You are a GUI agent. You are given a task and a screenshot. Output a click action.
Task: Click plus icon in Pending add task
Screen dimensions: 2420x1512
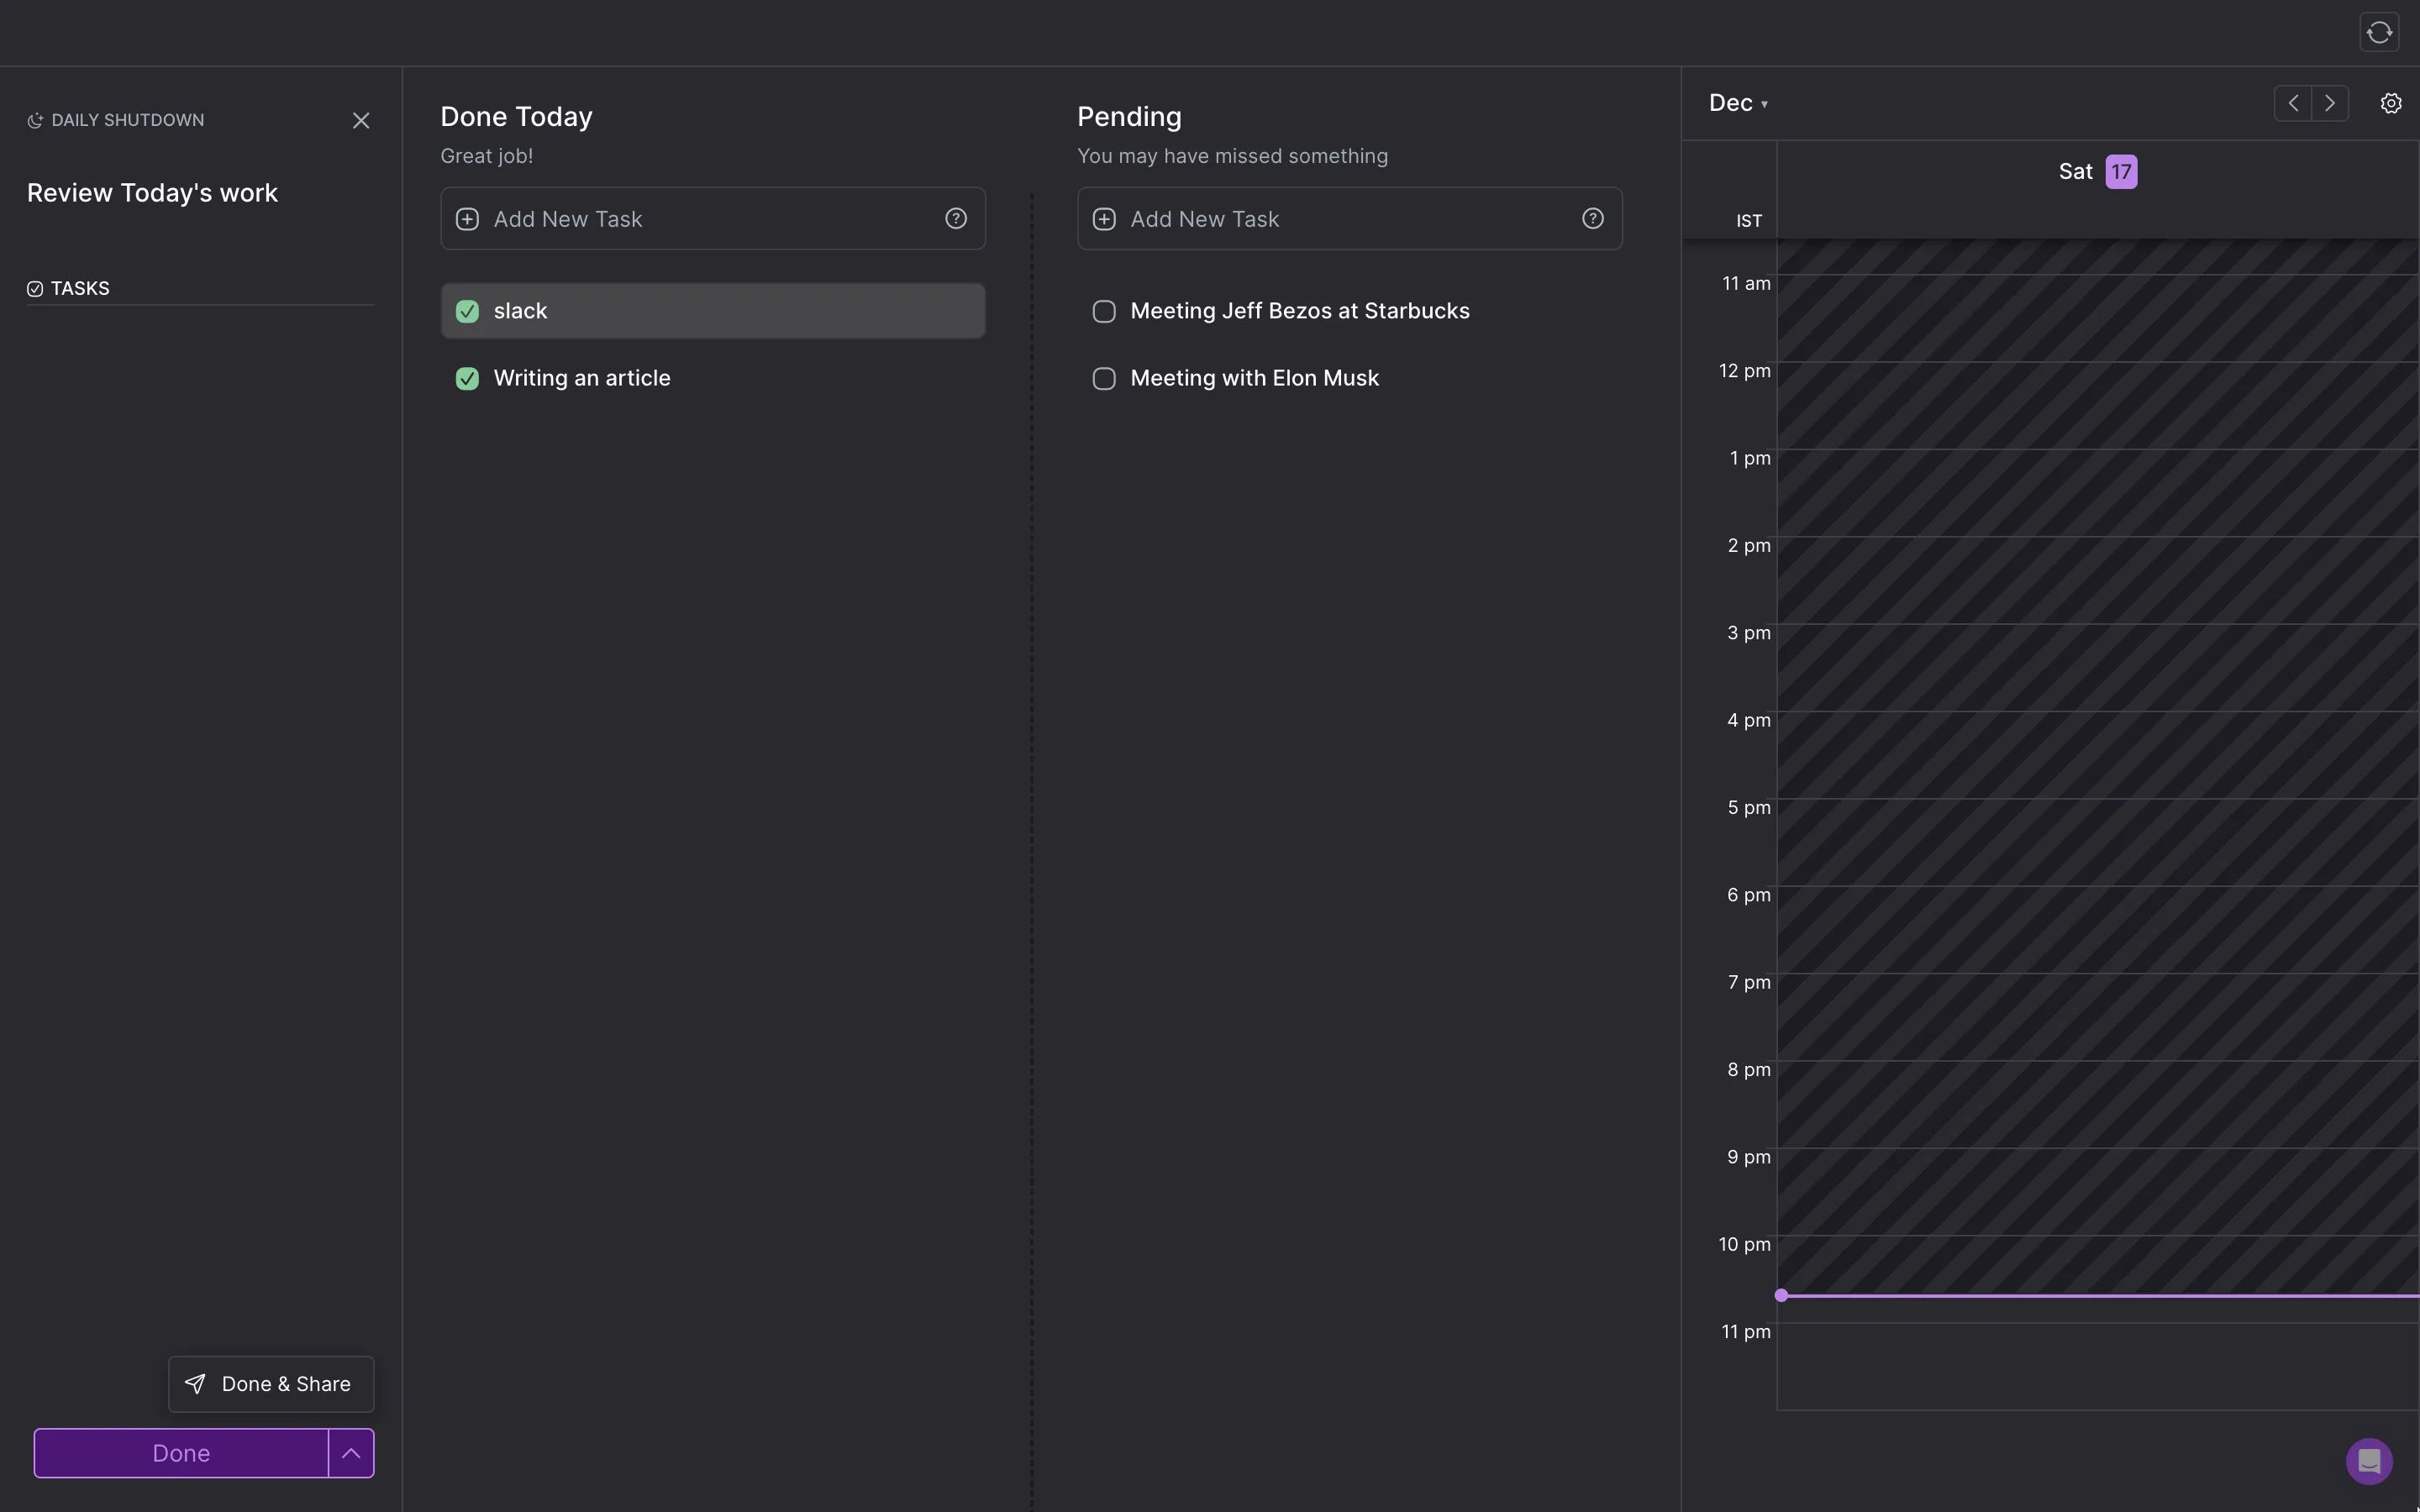1104,219
